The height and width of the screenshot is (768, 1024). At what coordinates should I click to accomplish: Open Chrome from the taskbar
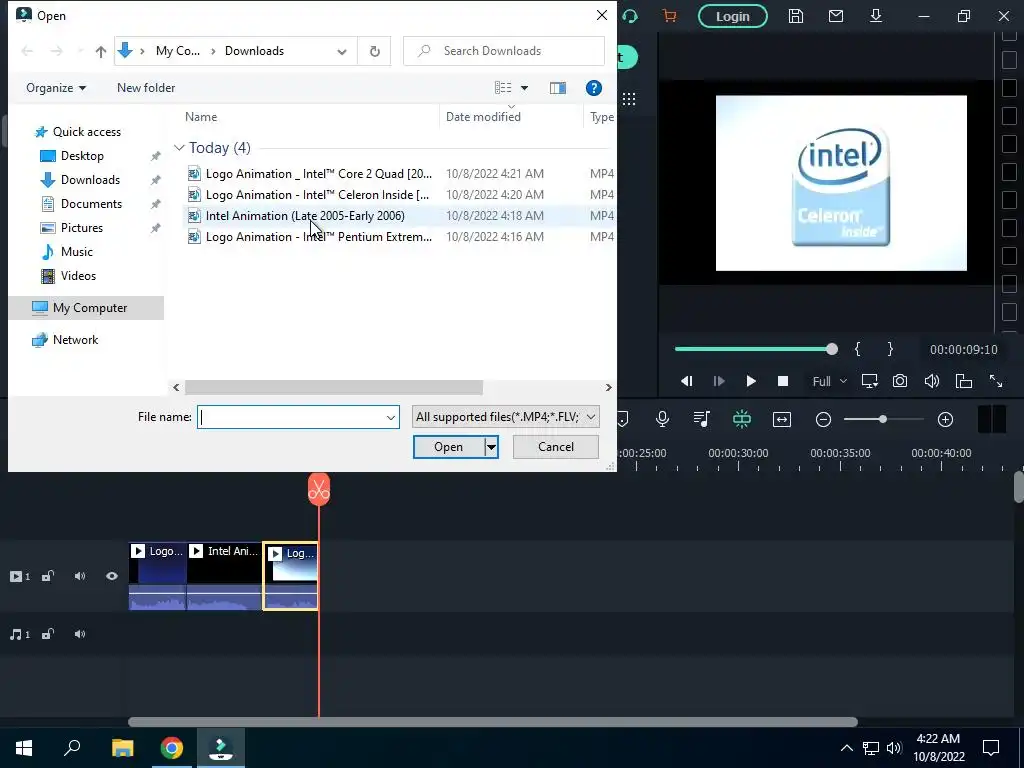coord(172,748)
